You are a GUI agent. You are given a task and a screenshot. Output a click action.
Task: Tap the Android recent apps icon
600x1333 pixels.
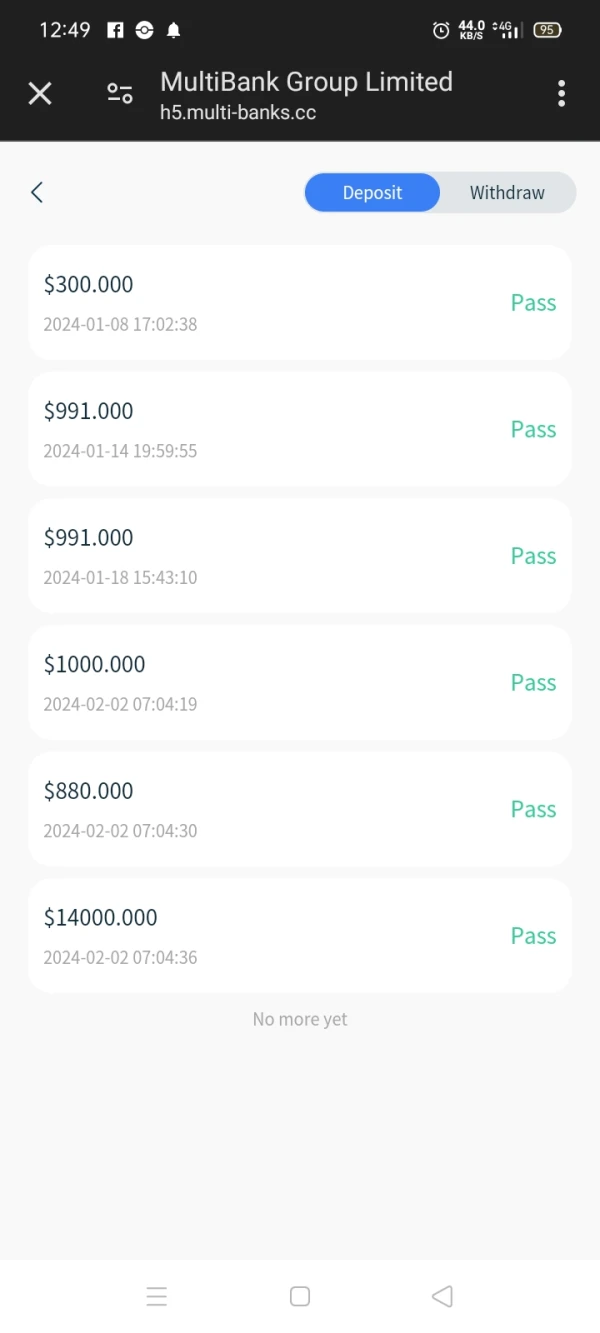[x=157, y=1297]
